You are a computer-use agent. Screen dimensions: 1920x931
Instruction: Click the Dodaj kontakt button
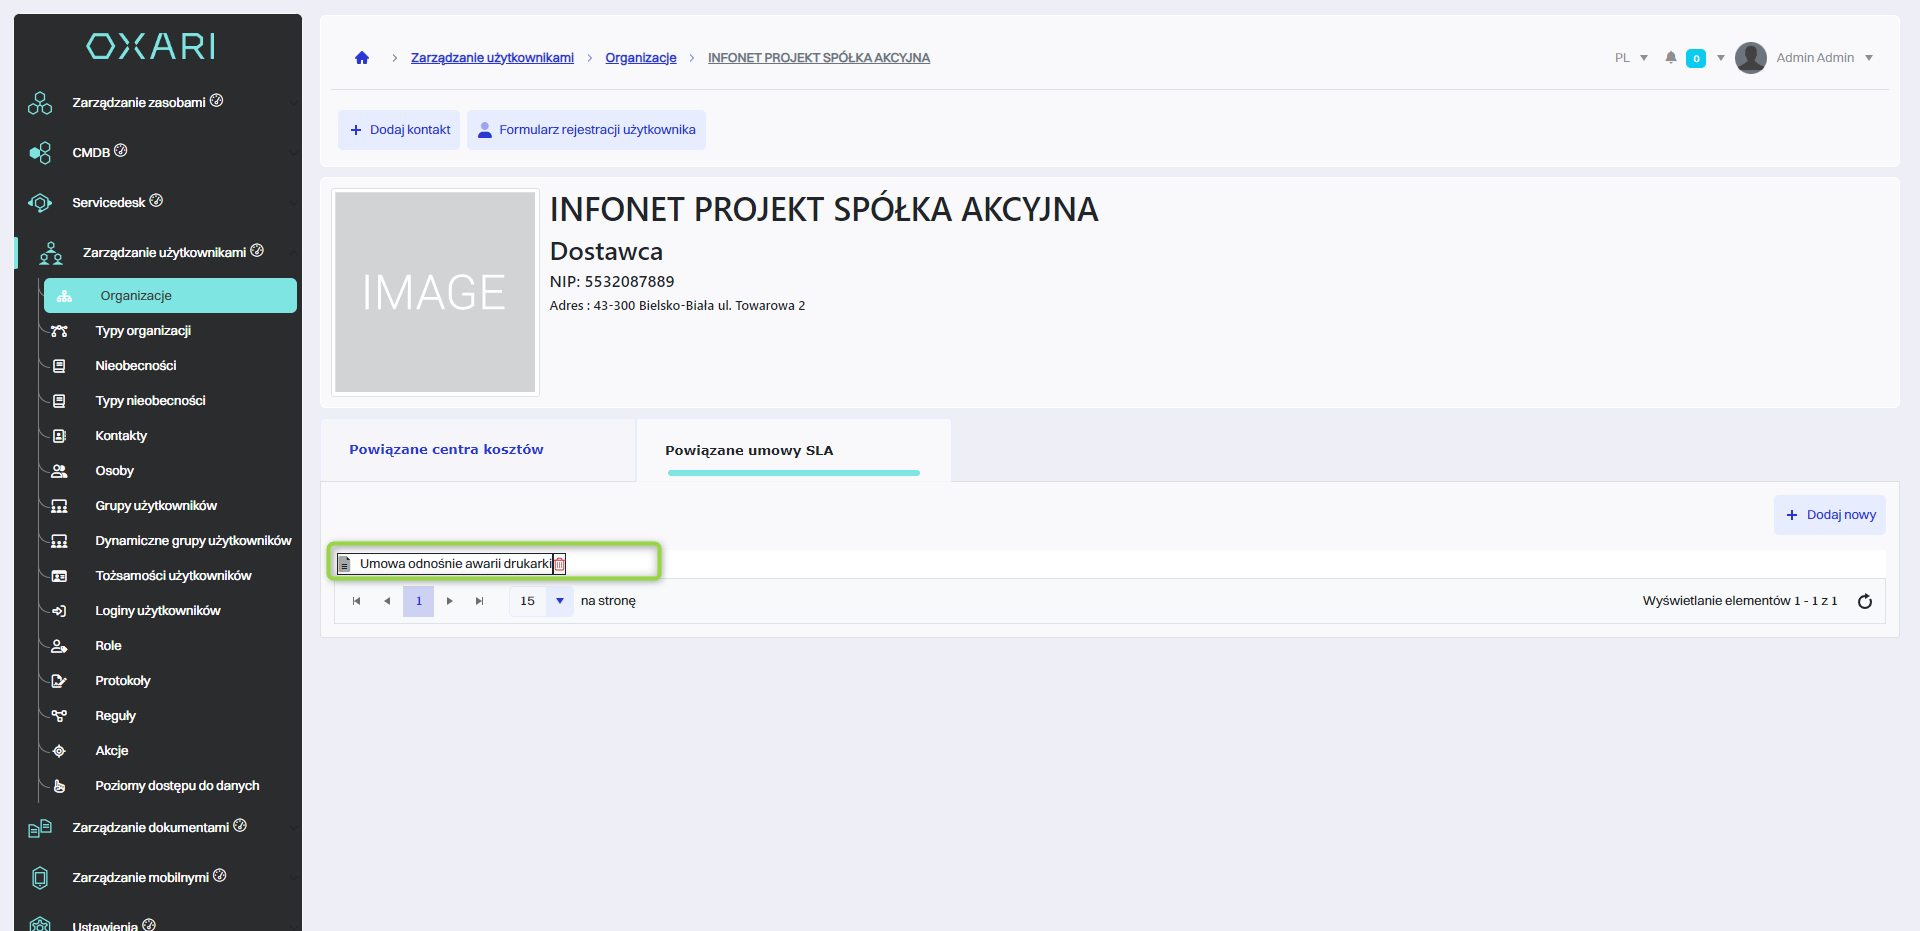399,130
